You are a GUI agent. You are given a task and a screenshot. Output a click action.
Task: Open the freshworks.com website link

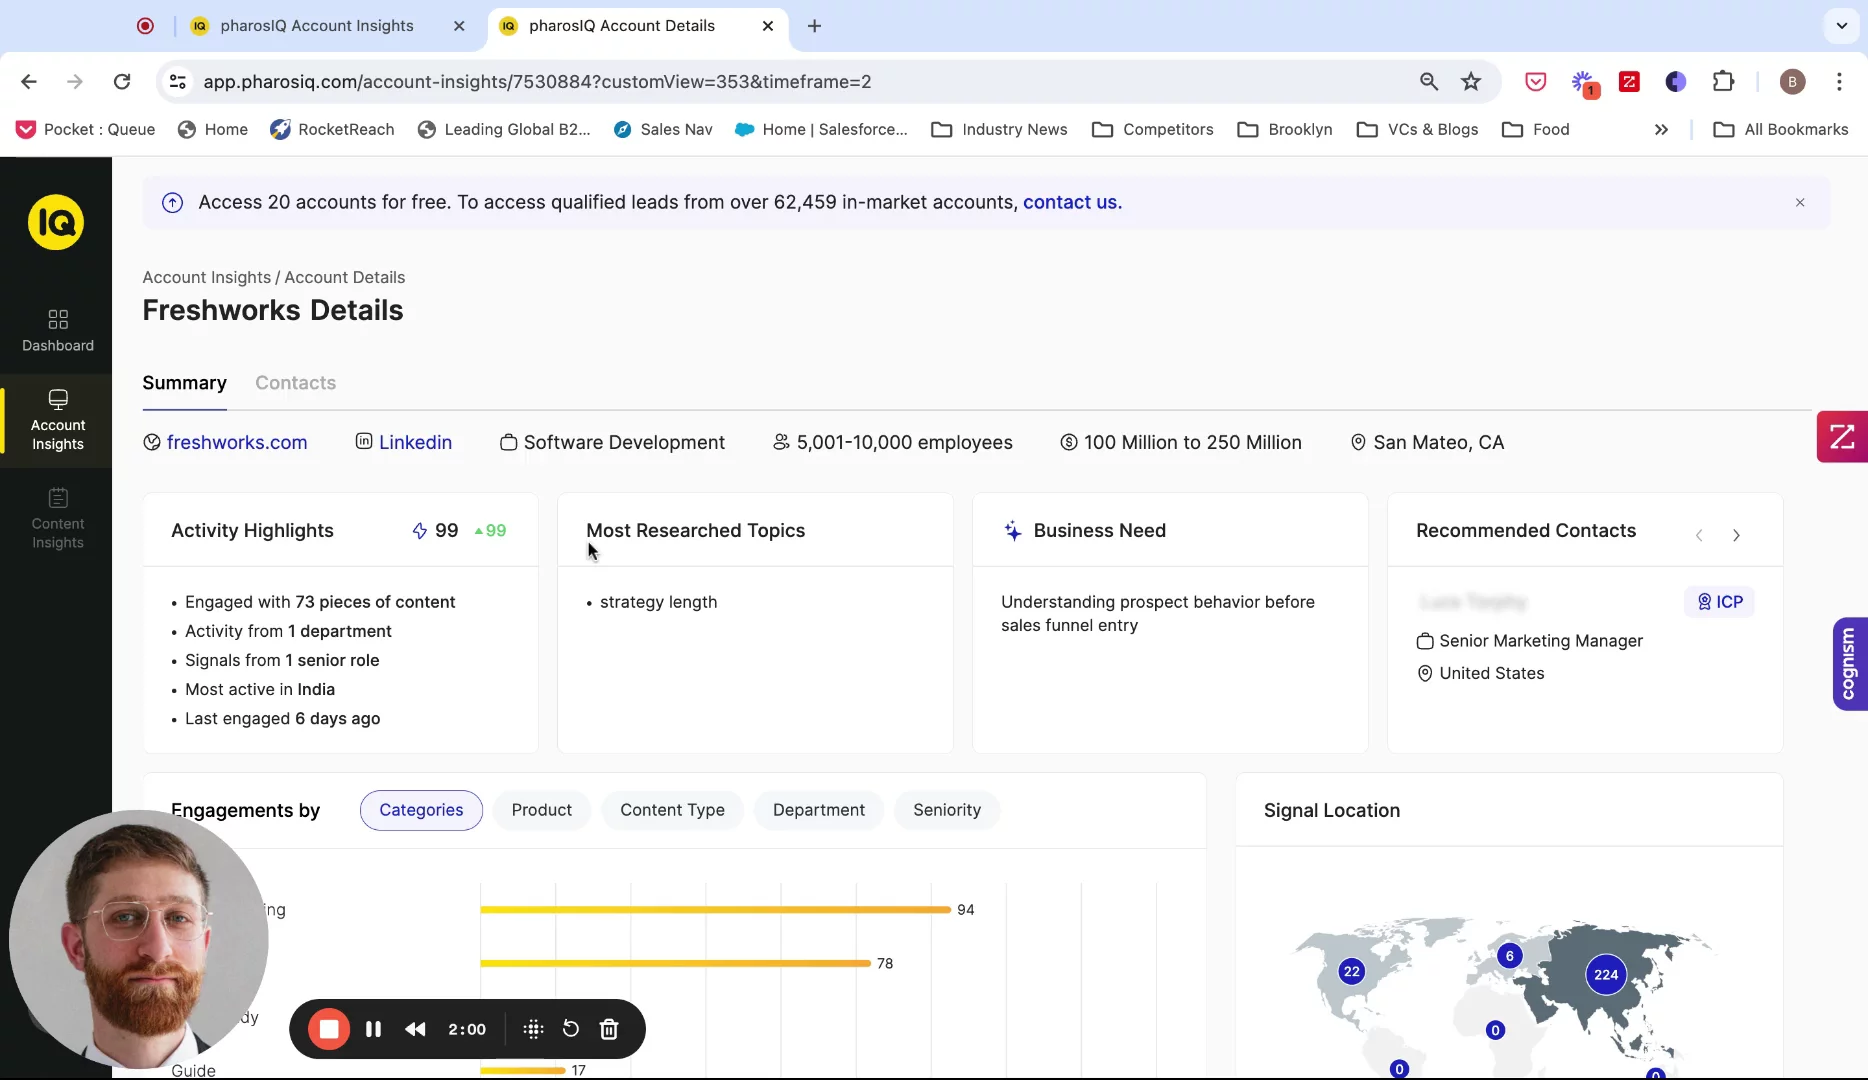[237, 442]
